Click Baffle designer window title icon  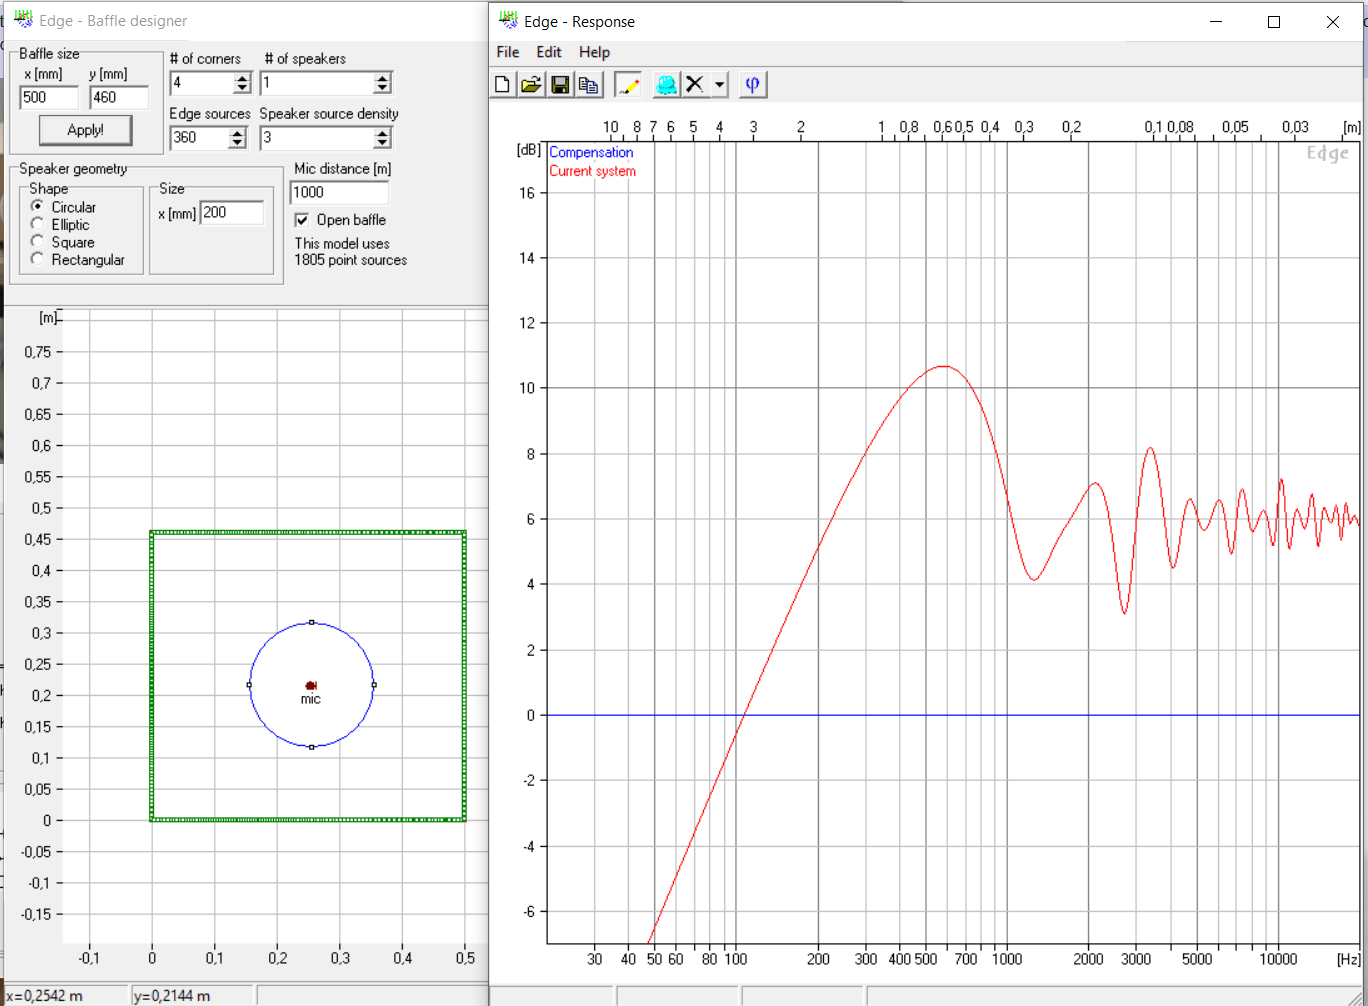pyautogui.click(x=23, y=20)
